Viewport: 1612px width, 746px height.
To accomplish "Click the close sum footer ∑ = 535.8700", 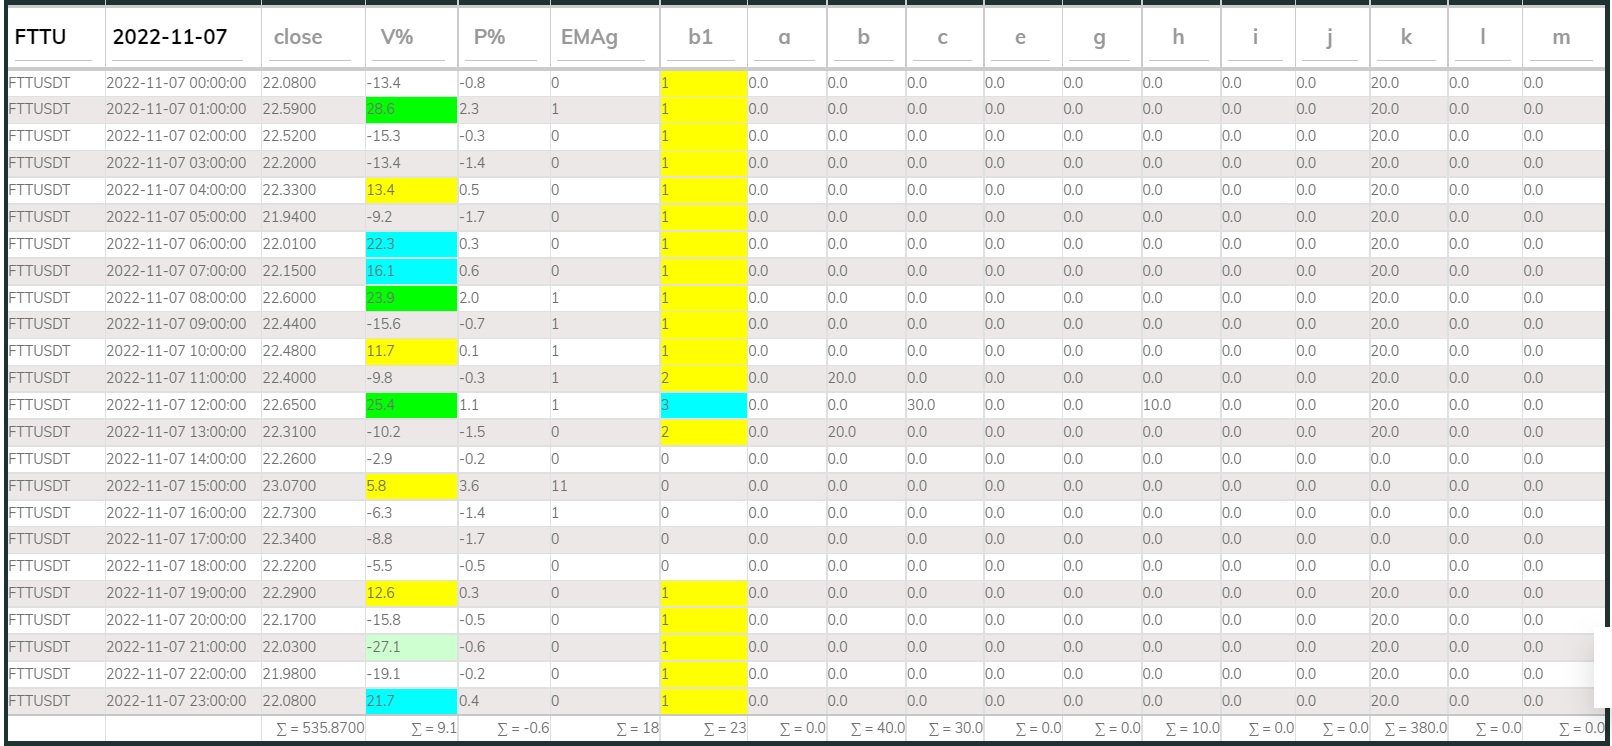I will pyautogui.click(x=320, y=728).
